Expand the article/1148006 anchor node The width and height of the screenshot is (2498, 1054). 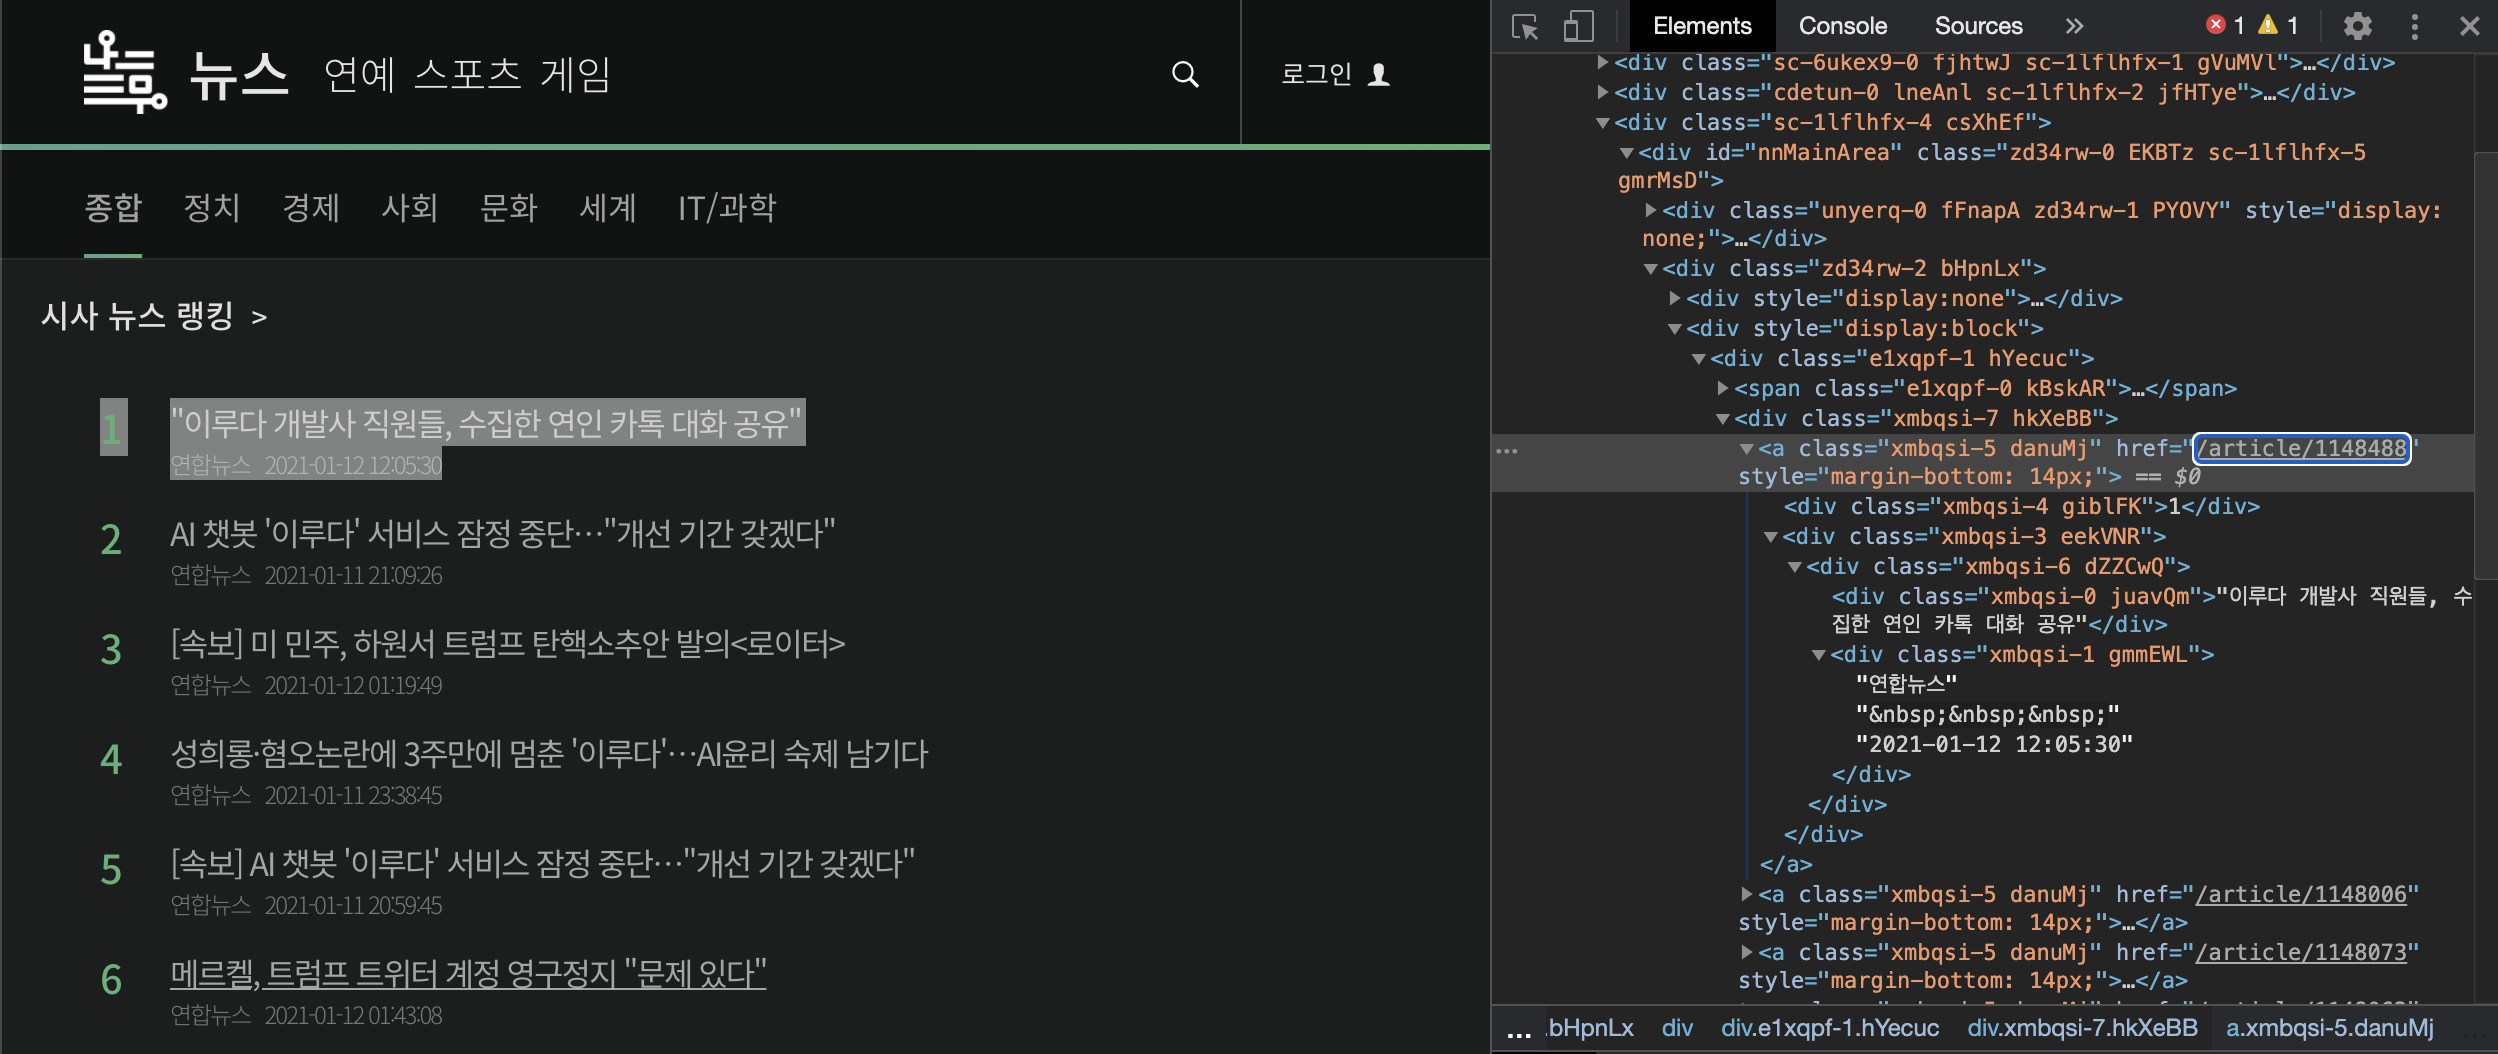[1747, 895]
